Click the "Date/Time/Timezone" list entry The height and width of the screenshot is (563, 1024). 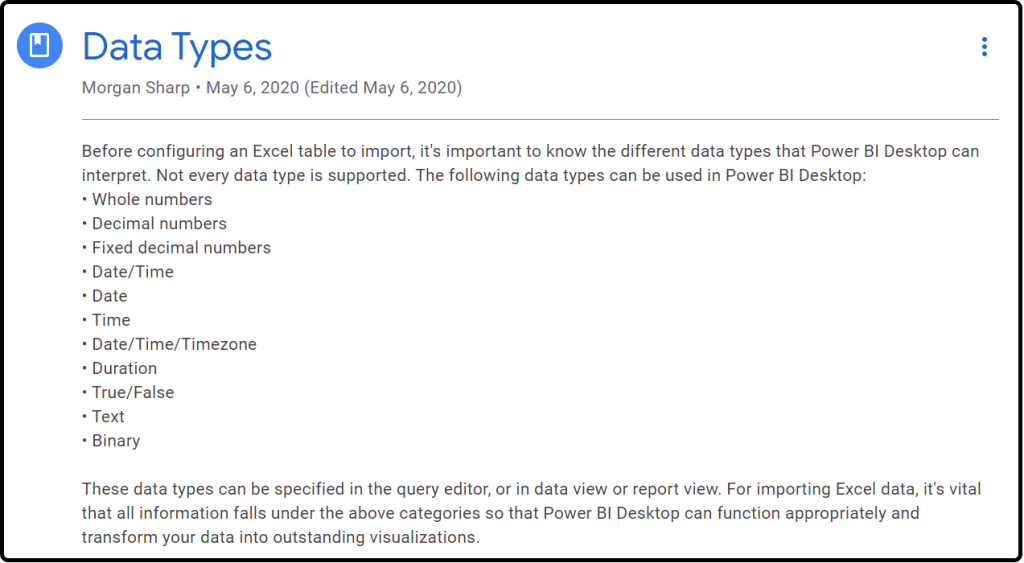(x=173, y=344)
